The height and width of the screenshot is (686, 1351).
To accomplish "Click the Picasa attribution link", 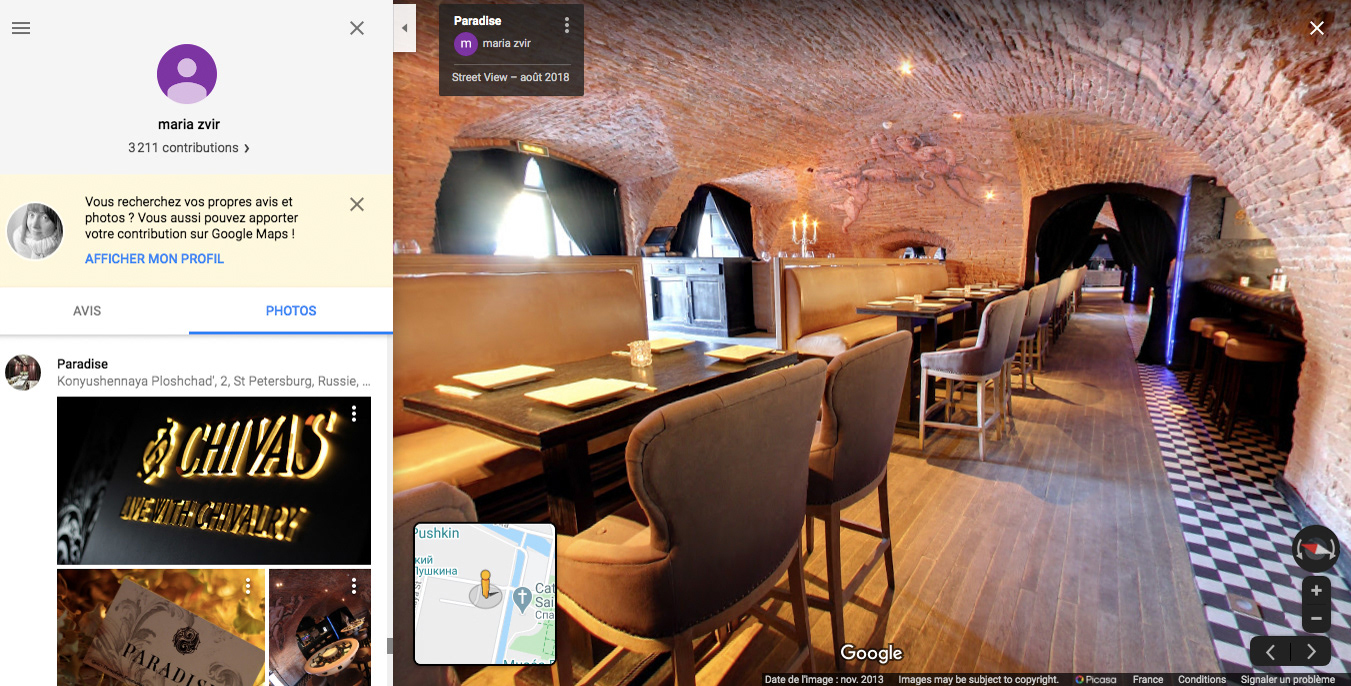I will tap(1096, 679).
